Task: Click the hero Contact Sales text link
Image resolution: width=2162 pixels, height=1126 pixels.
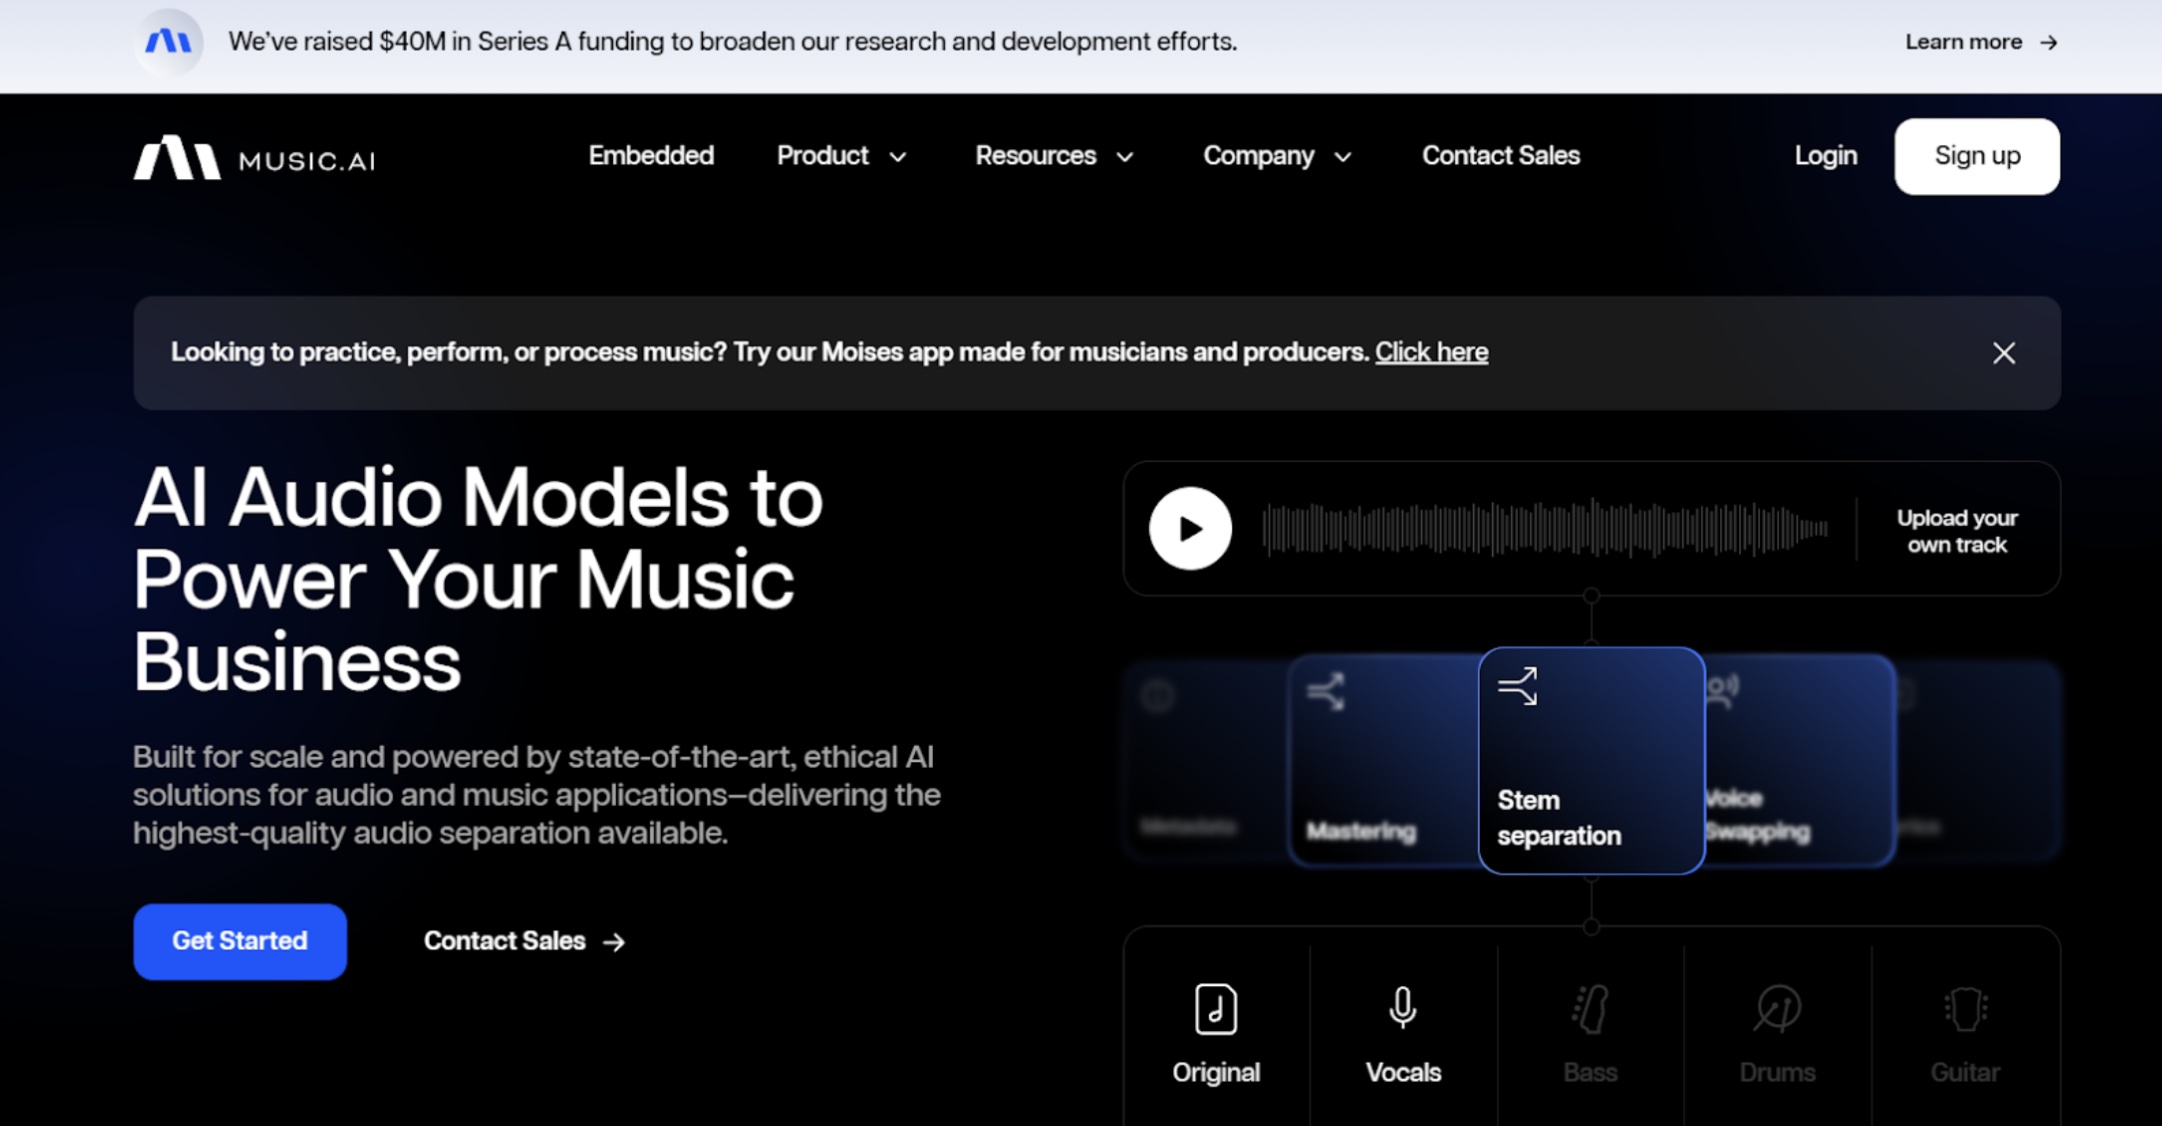Action: (x=504, y=941)
